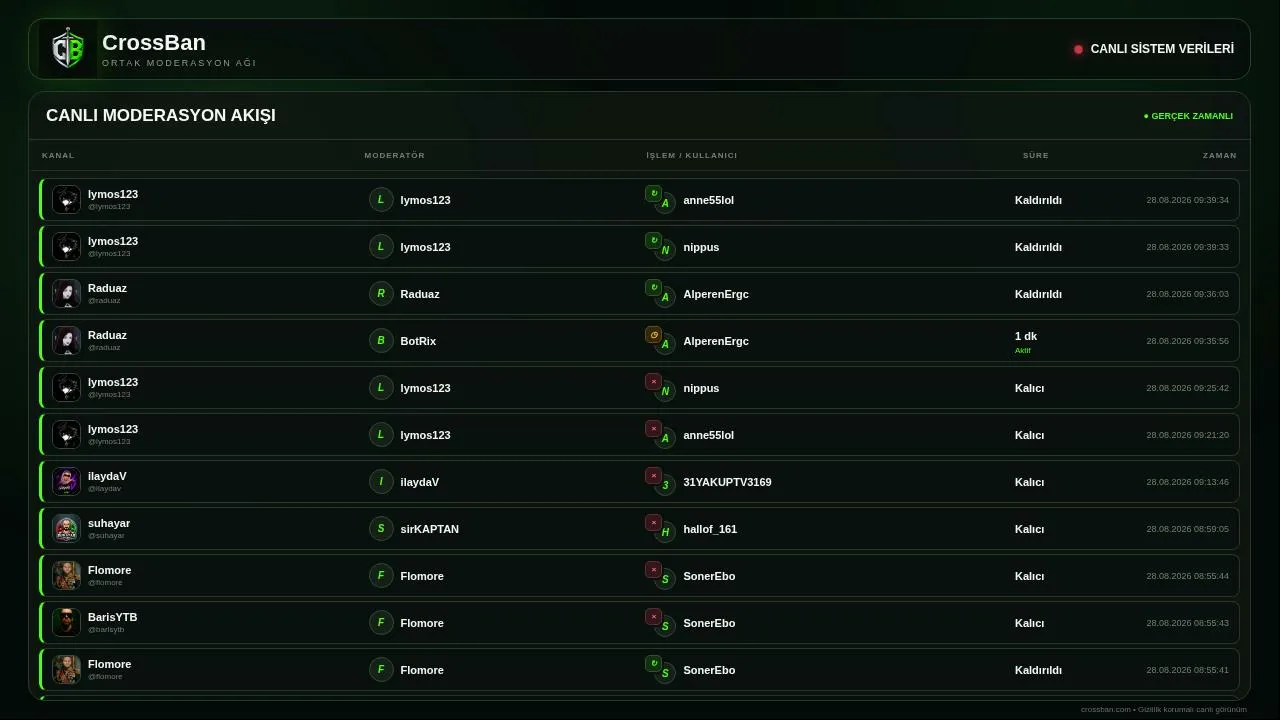Click the username SonerEbo in the BarisYTB row
1280x720 pixels.
tap(709, 623)
